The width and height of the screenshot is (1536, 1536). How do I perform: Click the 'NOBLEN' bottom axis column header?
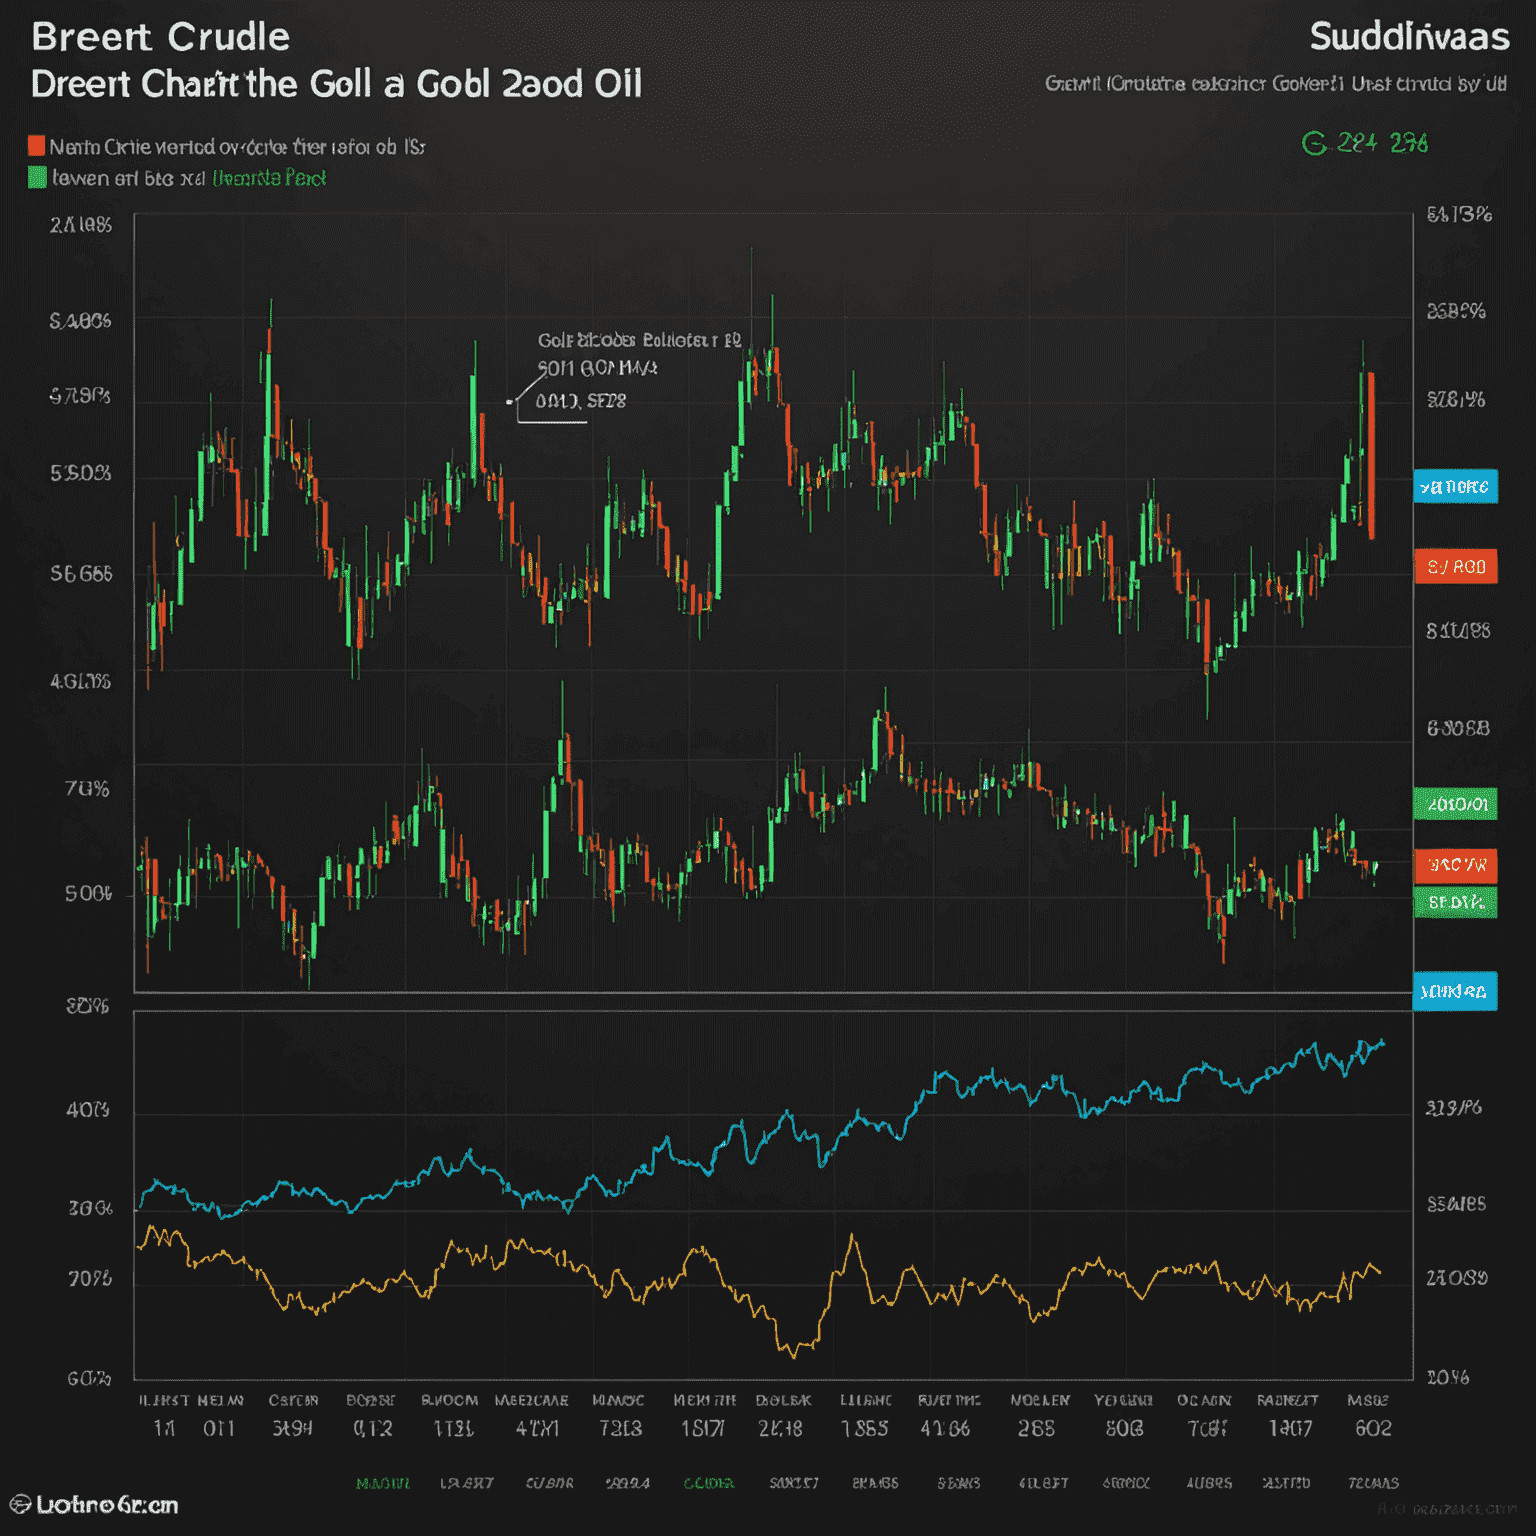[1040, 1400]
